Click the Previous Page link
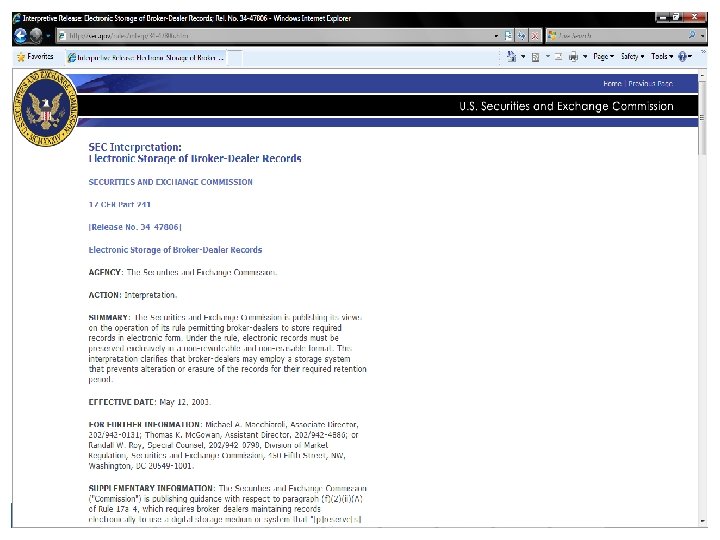 pos(650,84)
